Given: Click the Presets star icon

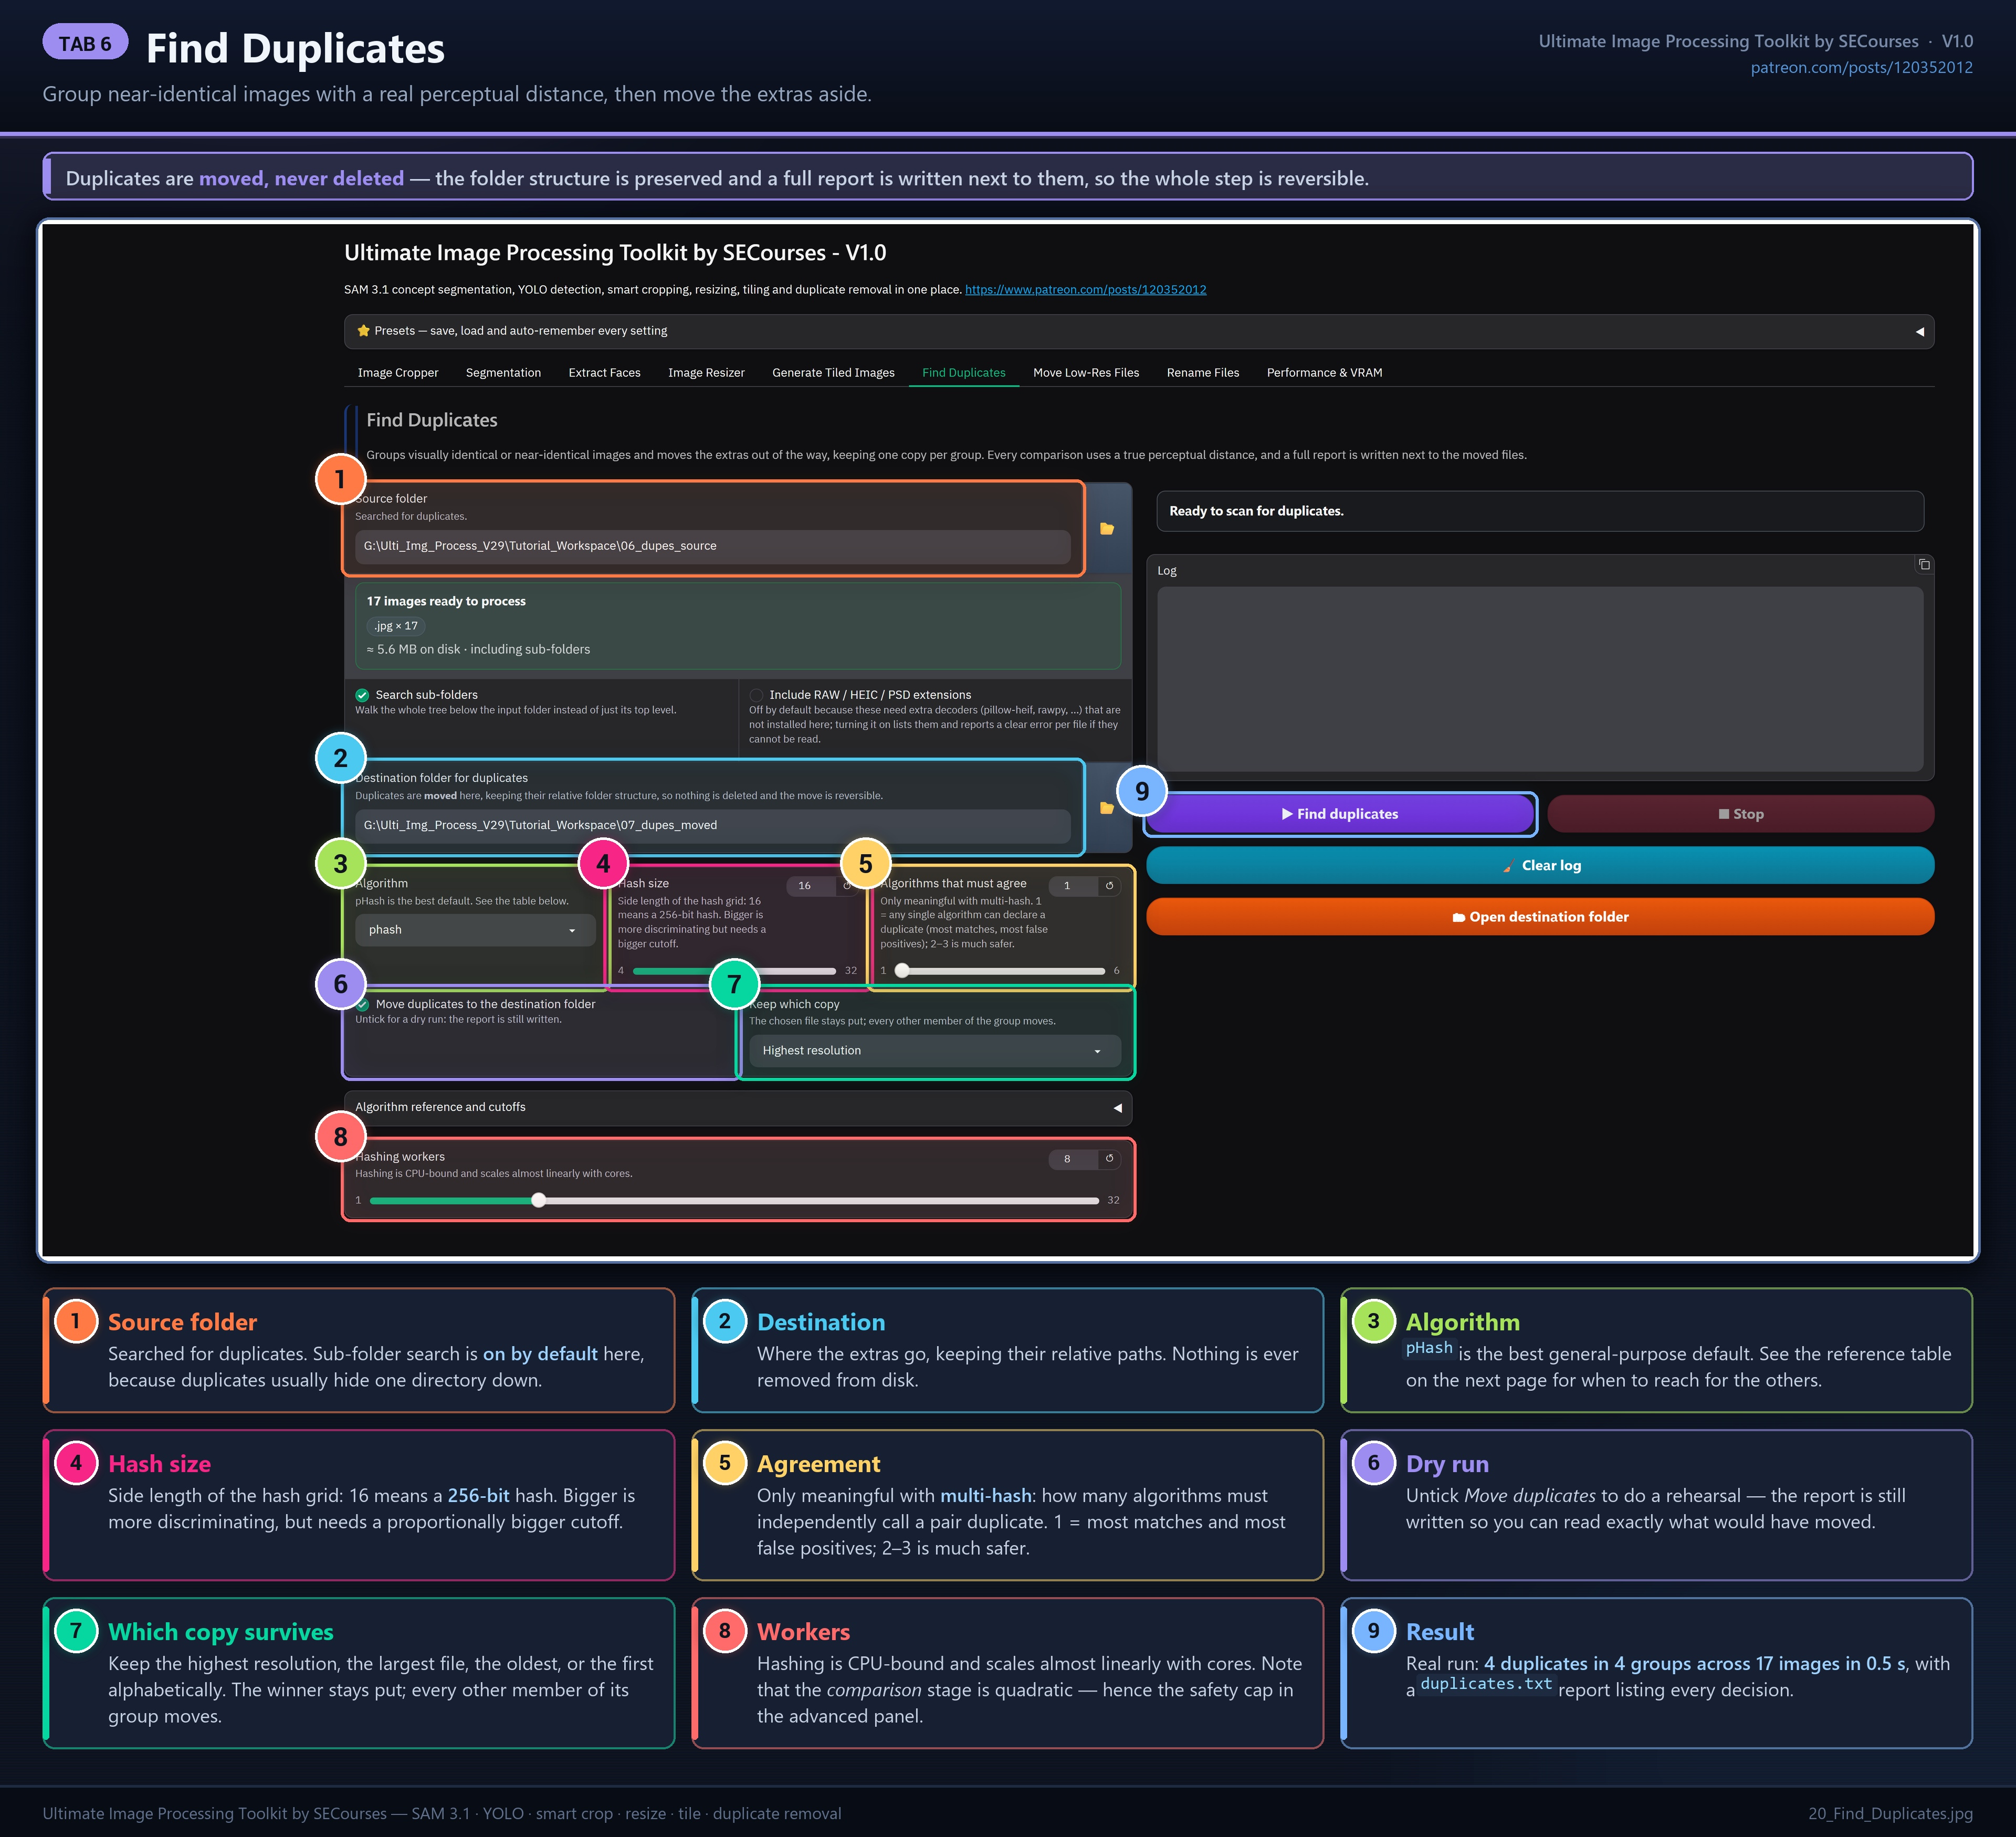Looking at the screenshot, I should [363, 331].
